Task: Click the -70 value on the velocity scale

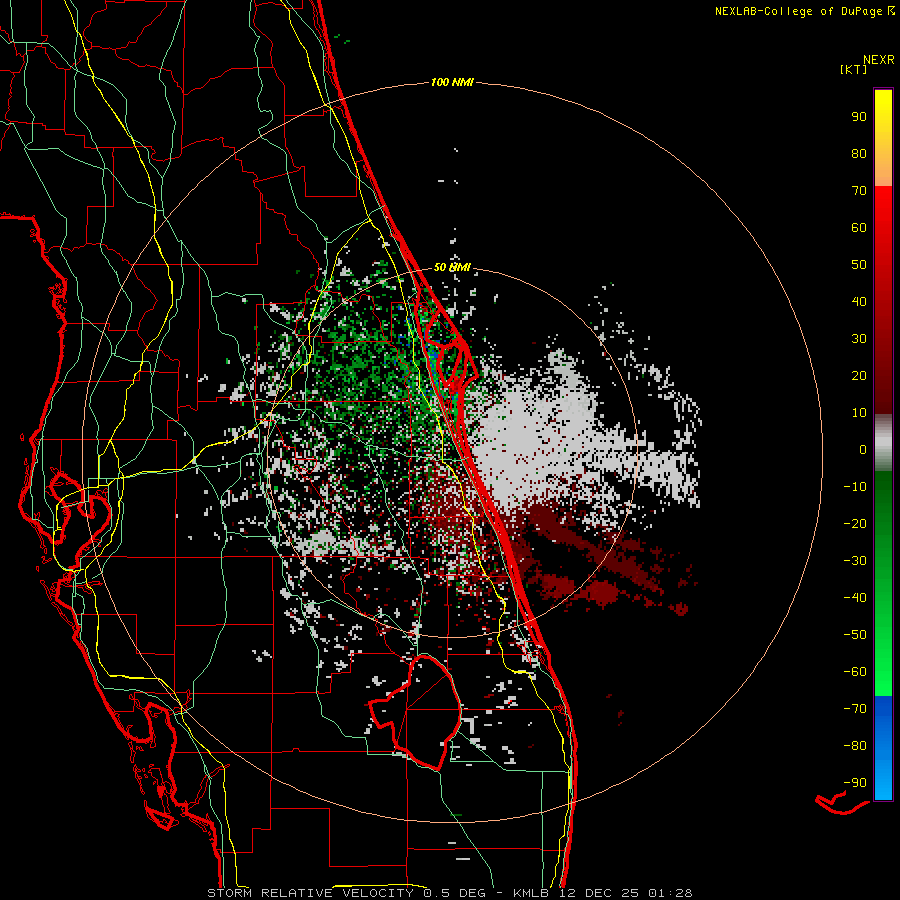Action: 855,709
